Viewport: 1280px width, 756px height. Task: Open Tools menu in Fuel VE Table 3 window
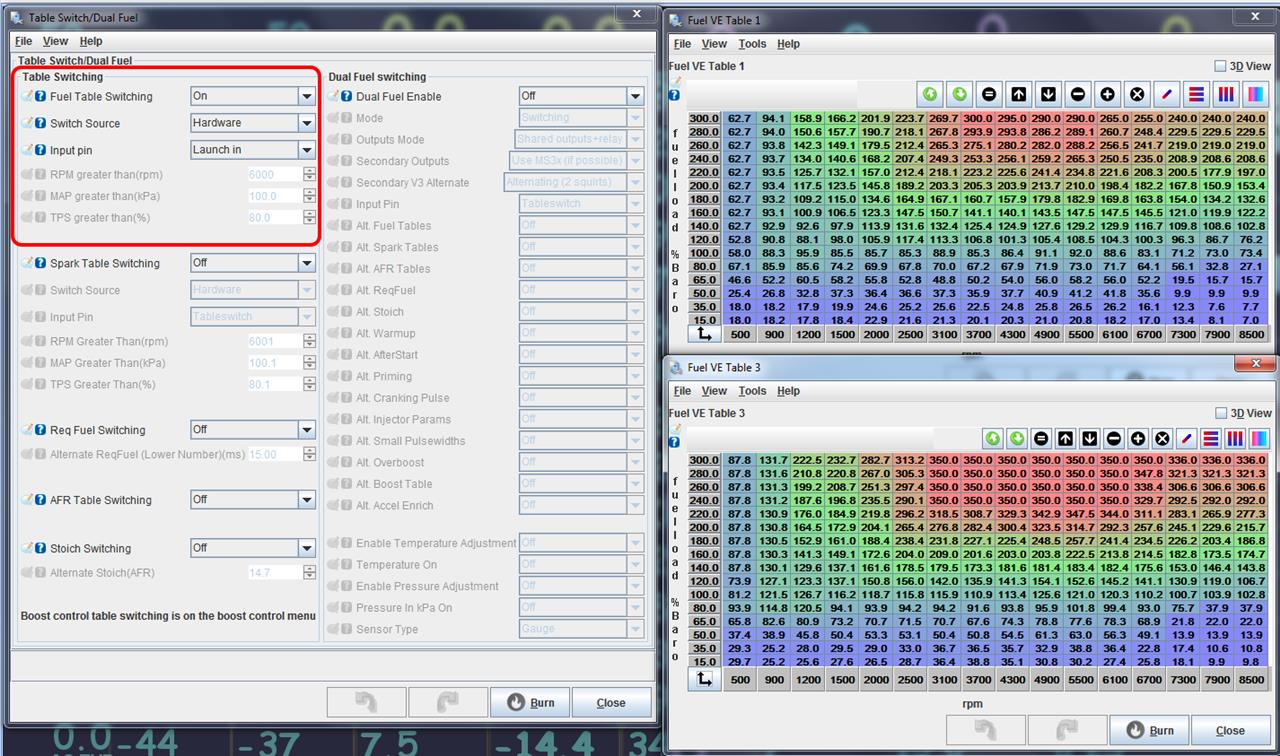pyautogui.click(x=752, y=391)
